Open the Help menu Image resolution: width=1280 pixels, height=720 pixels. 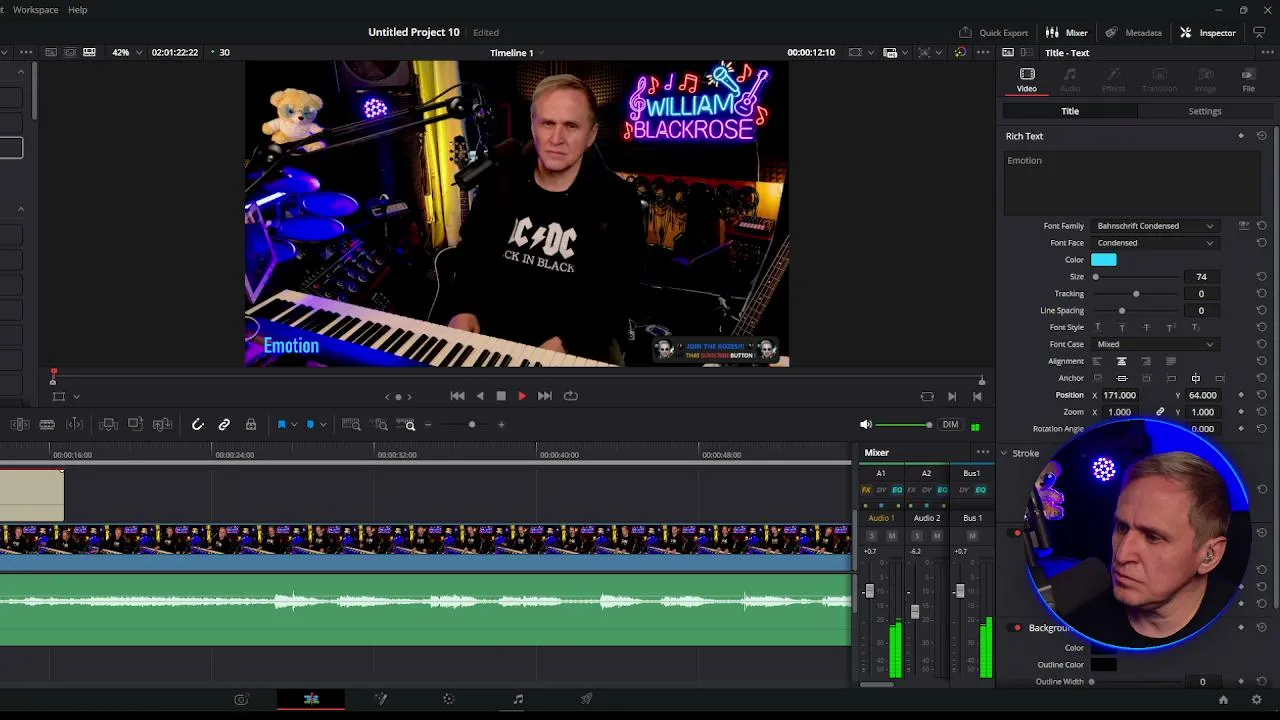pyautogui.click(x=78, y=10)
